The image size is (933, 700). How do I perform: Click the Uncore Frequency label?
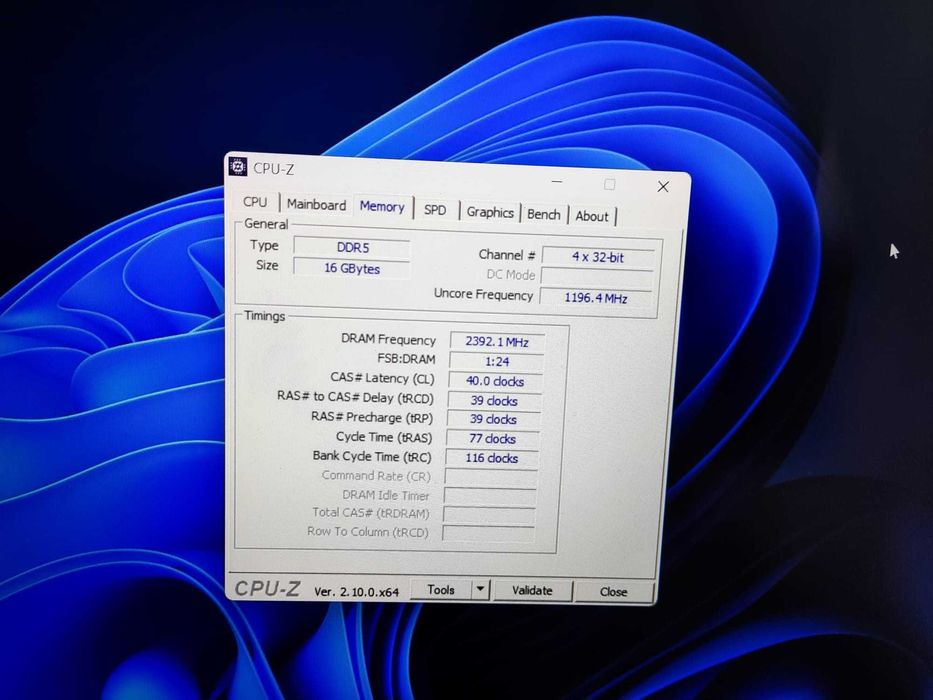[483, 294]
